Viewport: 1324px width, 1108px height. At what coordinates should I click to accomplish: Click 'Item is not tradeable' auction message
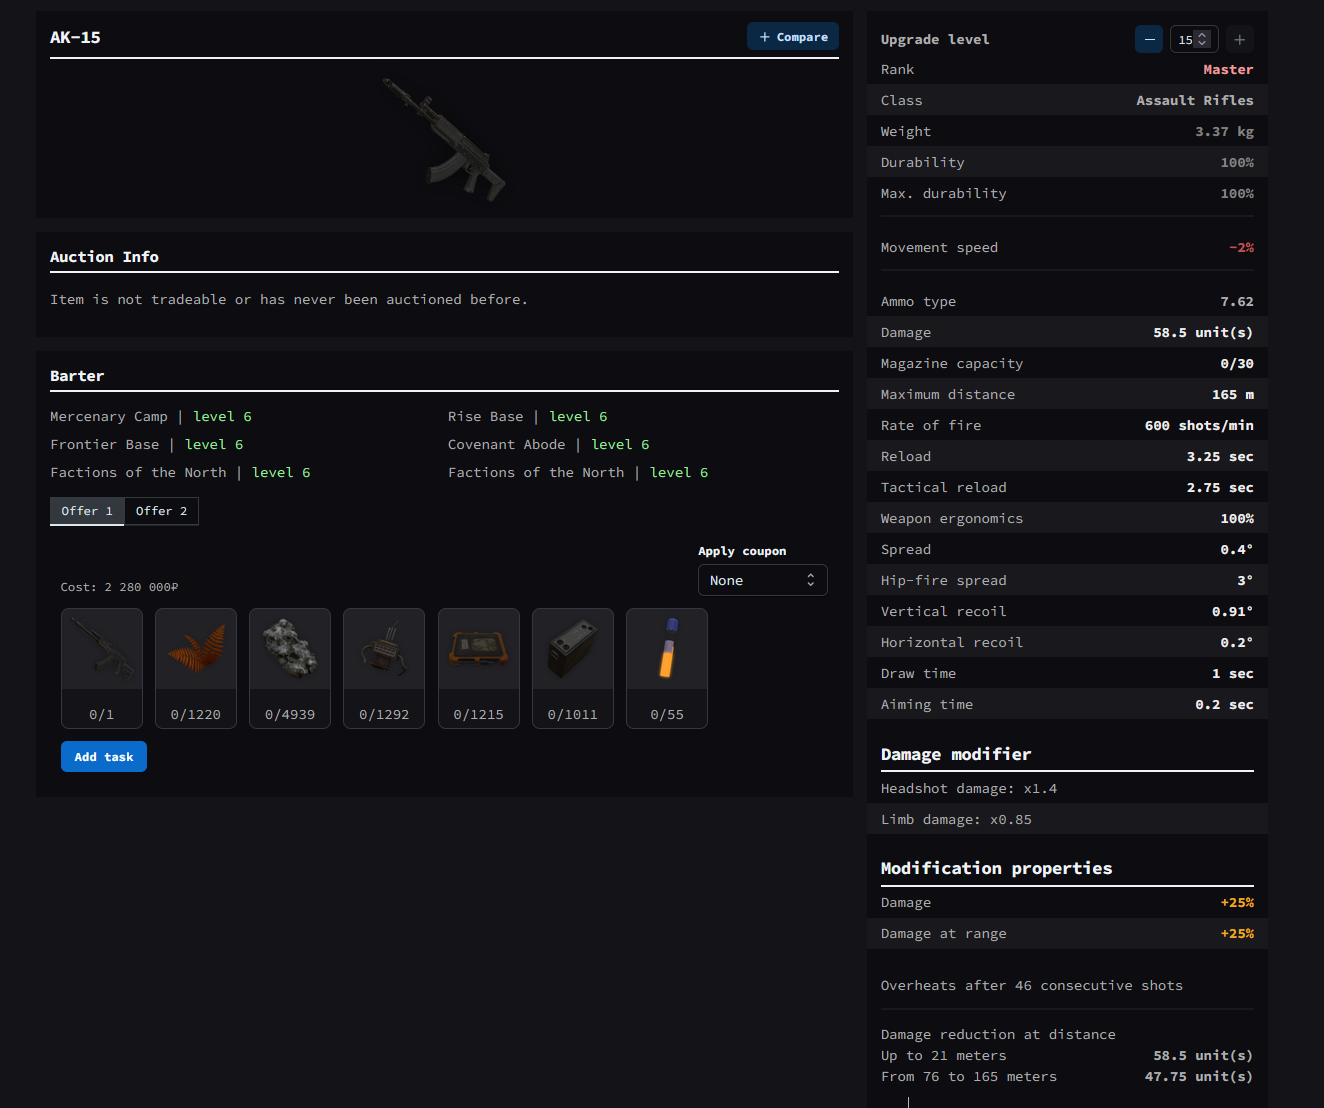(x=289, y=300)
